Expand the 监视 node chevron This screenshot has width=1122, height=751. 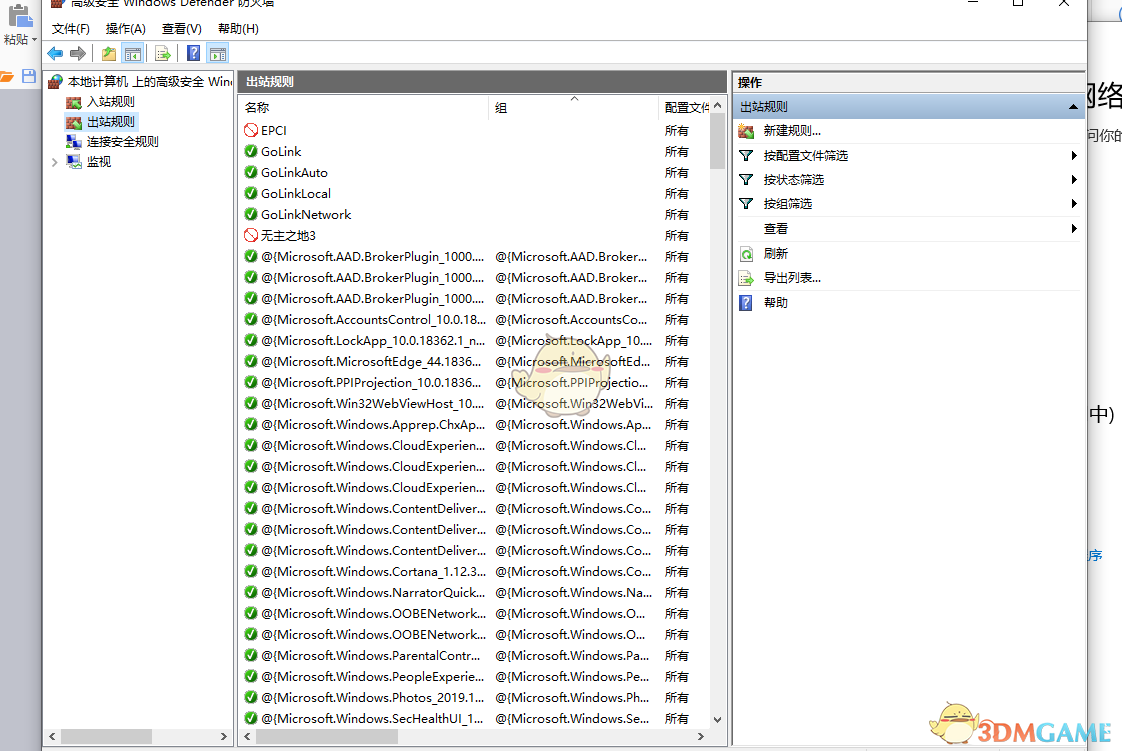coord(54,162)
